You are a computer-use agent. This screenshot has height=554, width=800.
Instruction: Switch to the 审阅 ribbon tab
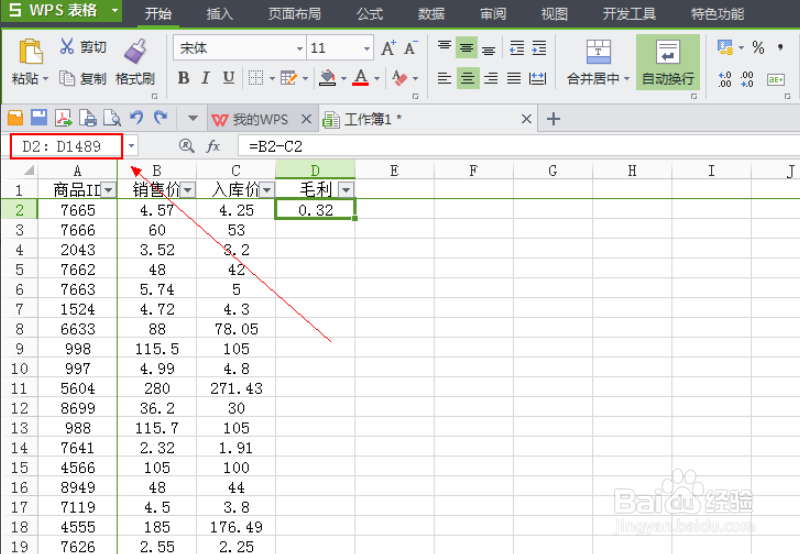click(493, 13)
